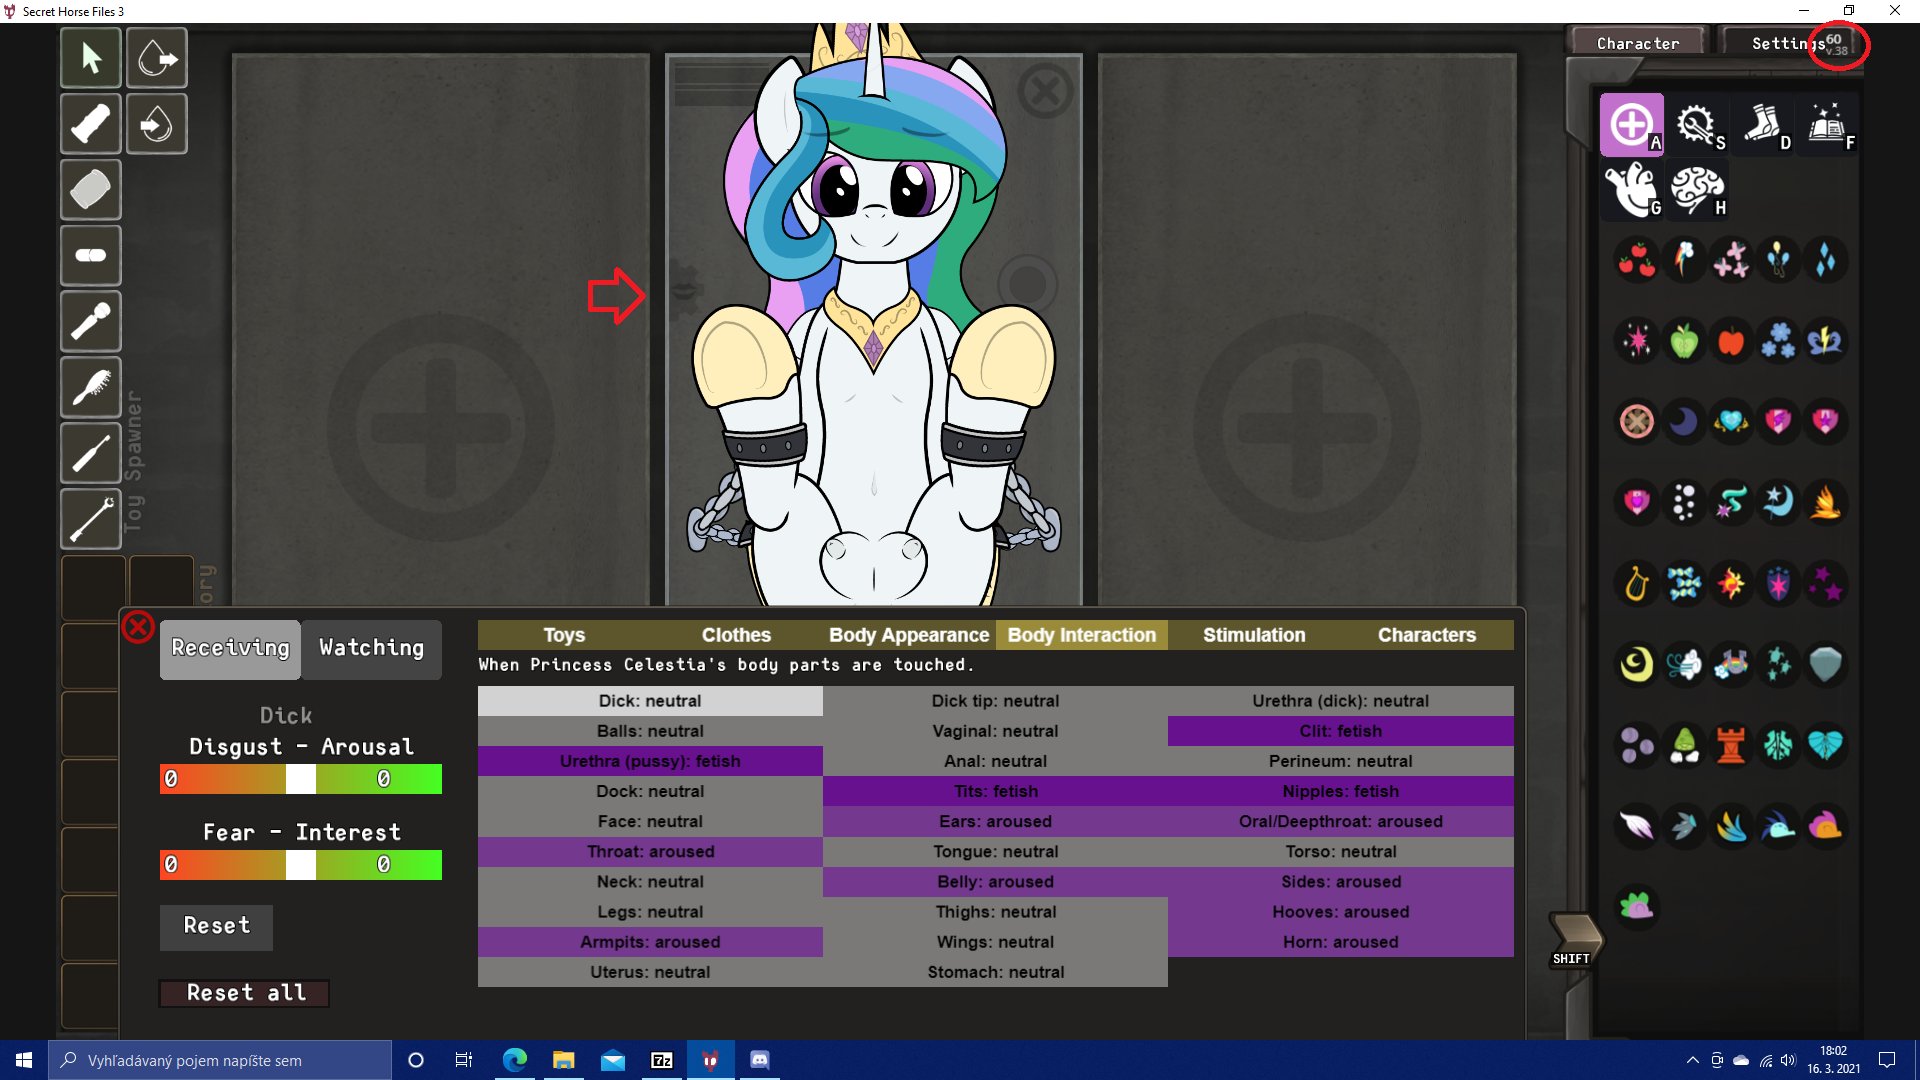Screen dimensions: 1920x1080
Task: Pick the three red apples cutie mark
Action: [1637, 260]
